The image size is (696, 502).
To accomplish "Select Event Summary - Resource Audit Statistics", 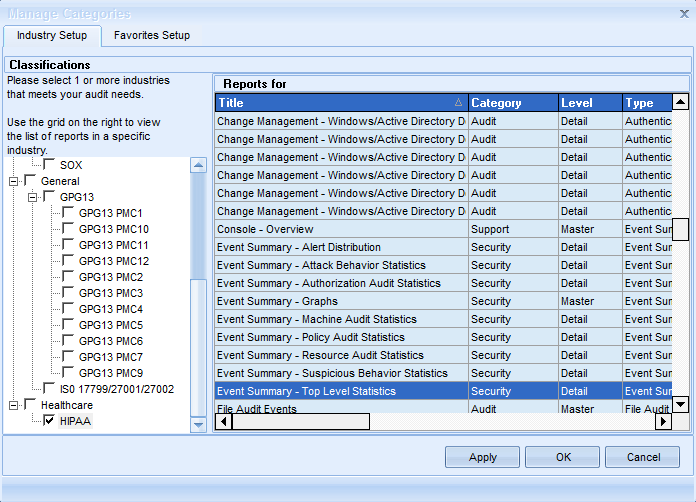I will tap(443, 355).
